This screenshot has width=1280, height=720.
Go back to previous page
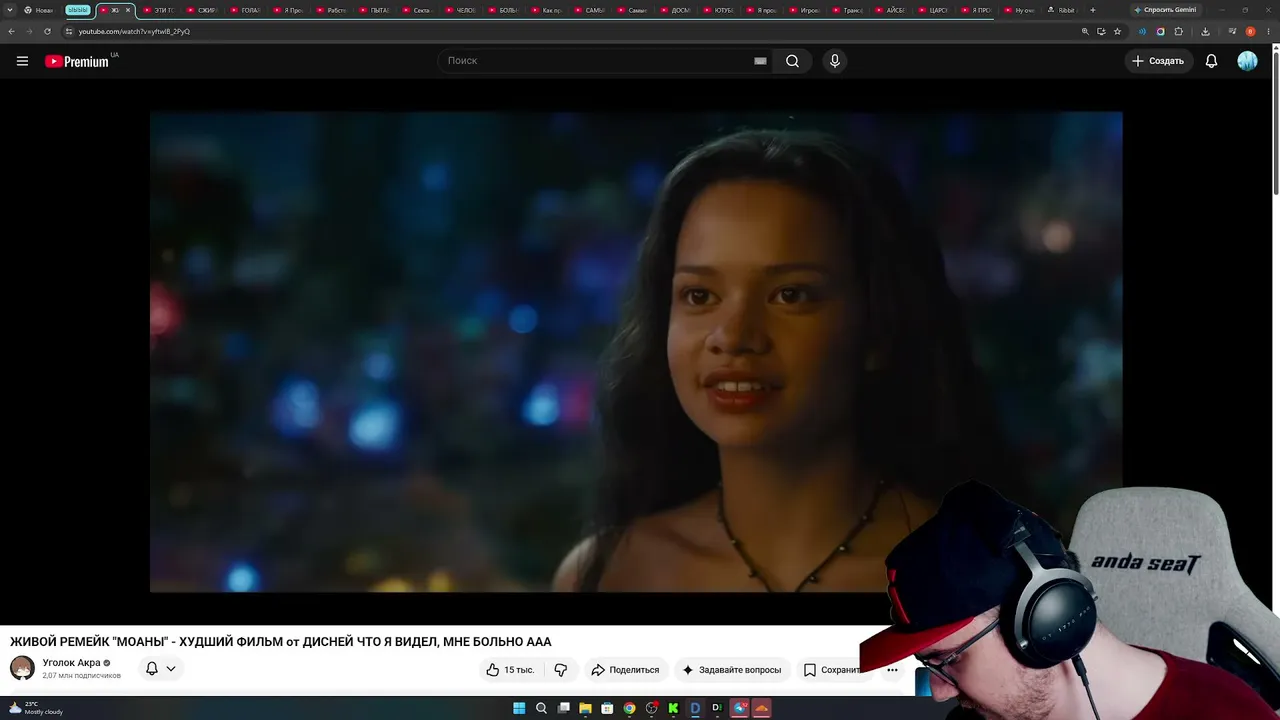[12, 31]
